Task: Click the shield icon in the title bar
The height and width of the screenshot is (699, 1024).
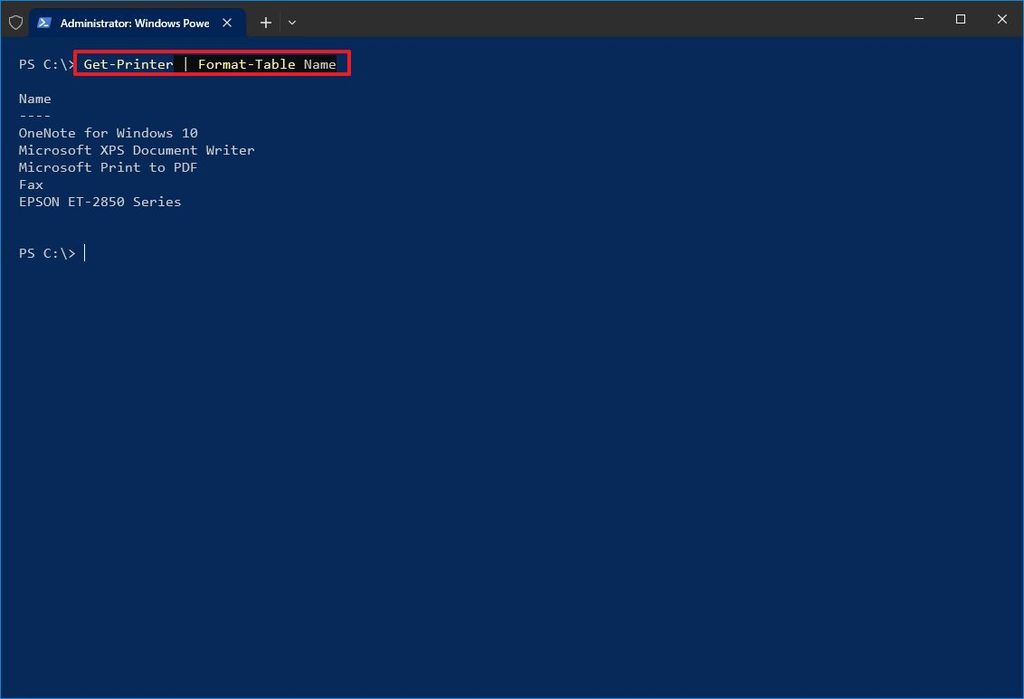Action: [x=16, y=22]
